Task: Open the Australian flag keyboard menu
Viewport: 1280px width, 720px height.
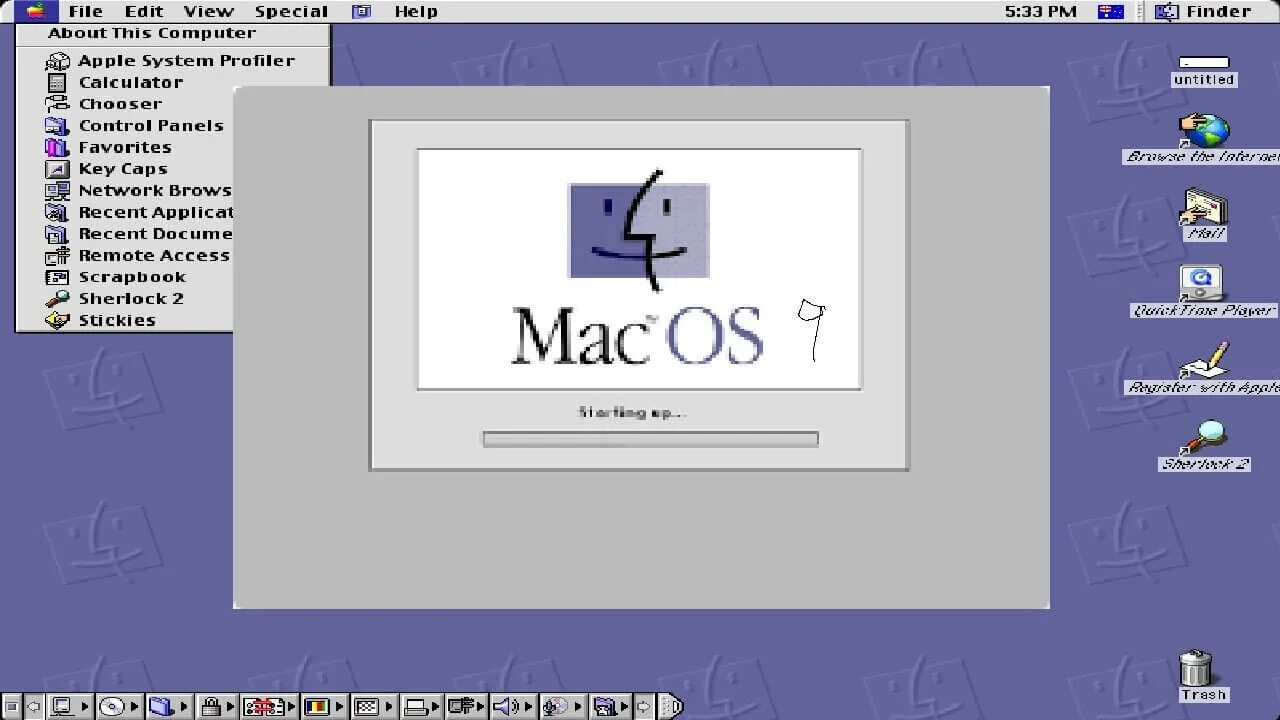Action: pyautogui.click(x=1110, y=11)
